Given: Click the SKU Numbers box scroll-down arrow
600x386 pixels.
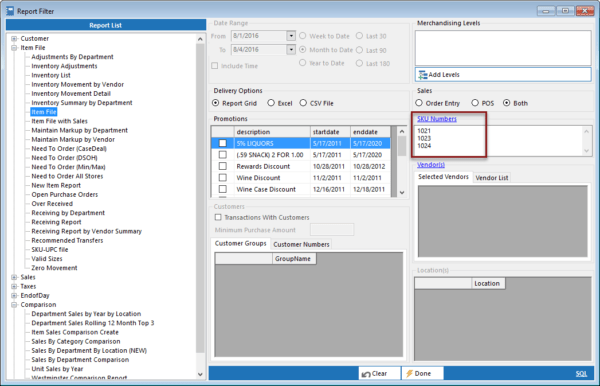Looking at the screenshot, I should (x=587, y=151).
